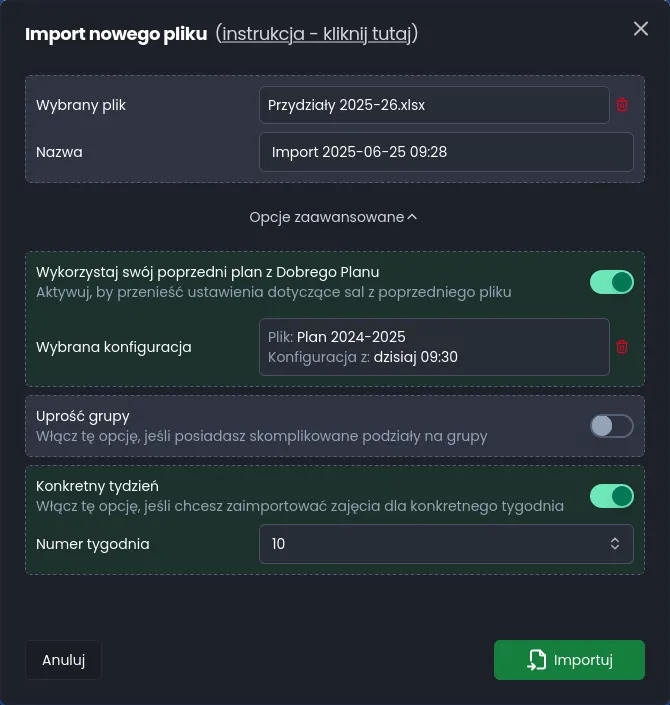Click the Wybrany plik file field
The image size is (670, 705).
coord(433,105)
